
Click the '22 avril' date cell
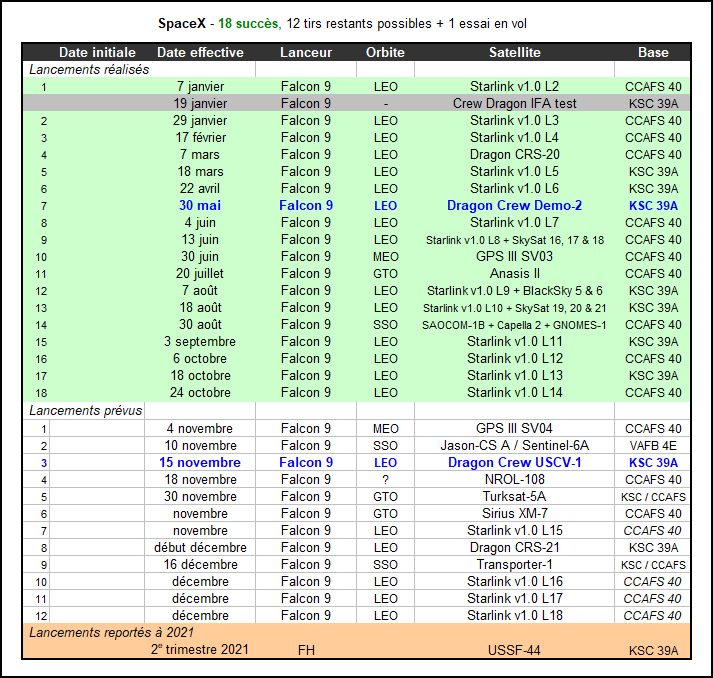coord(200,188)
